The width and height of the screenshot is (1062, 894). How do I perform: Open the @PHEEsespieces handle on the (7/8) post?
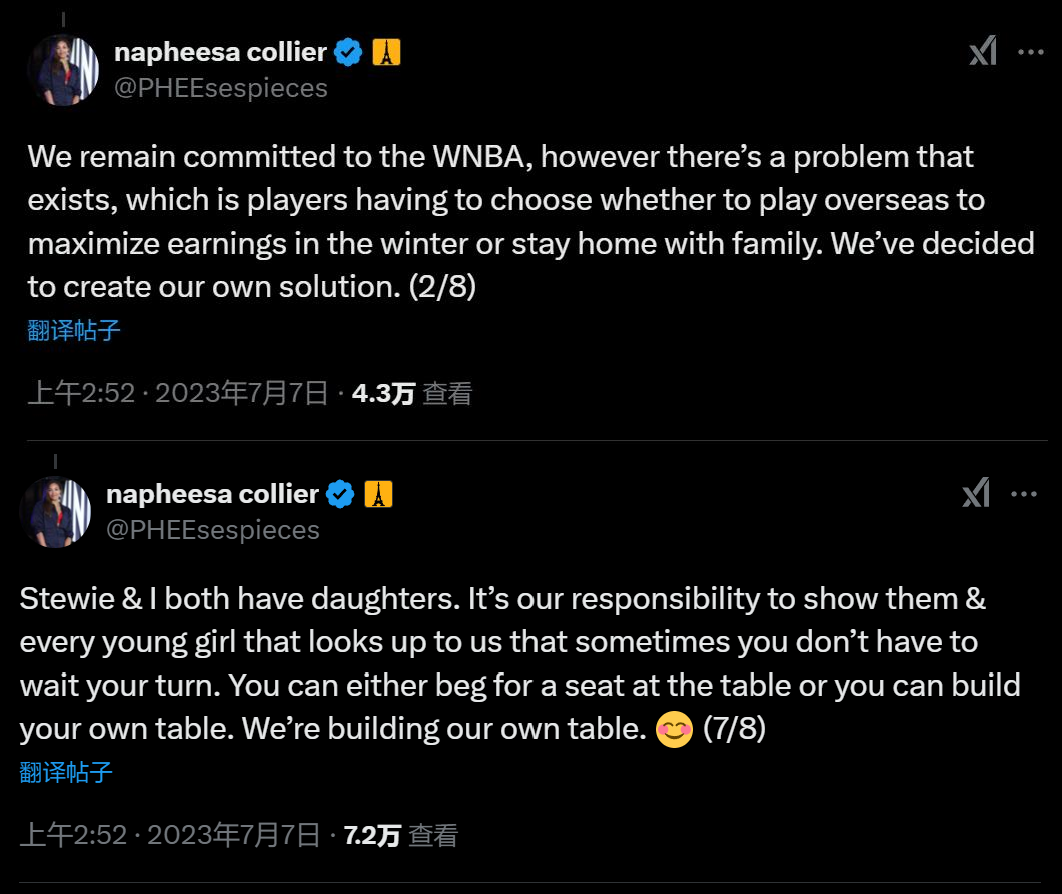click(x=213, y=529)
